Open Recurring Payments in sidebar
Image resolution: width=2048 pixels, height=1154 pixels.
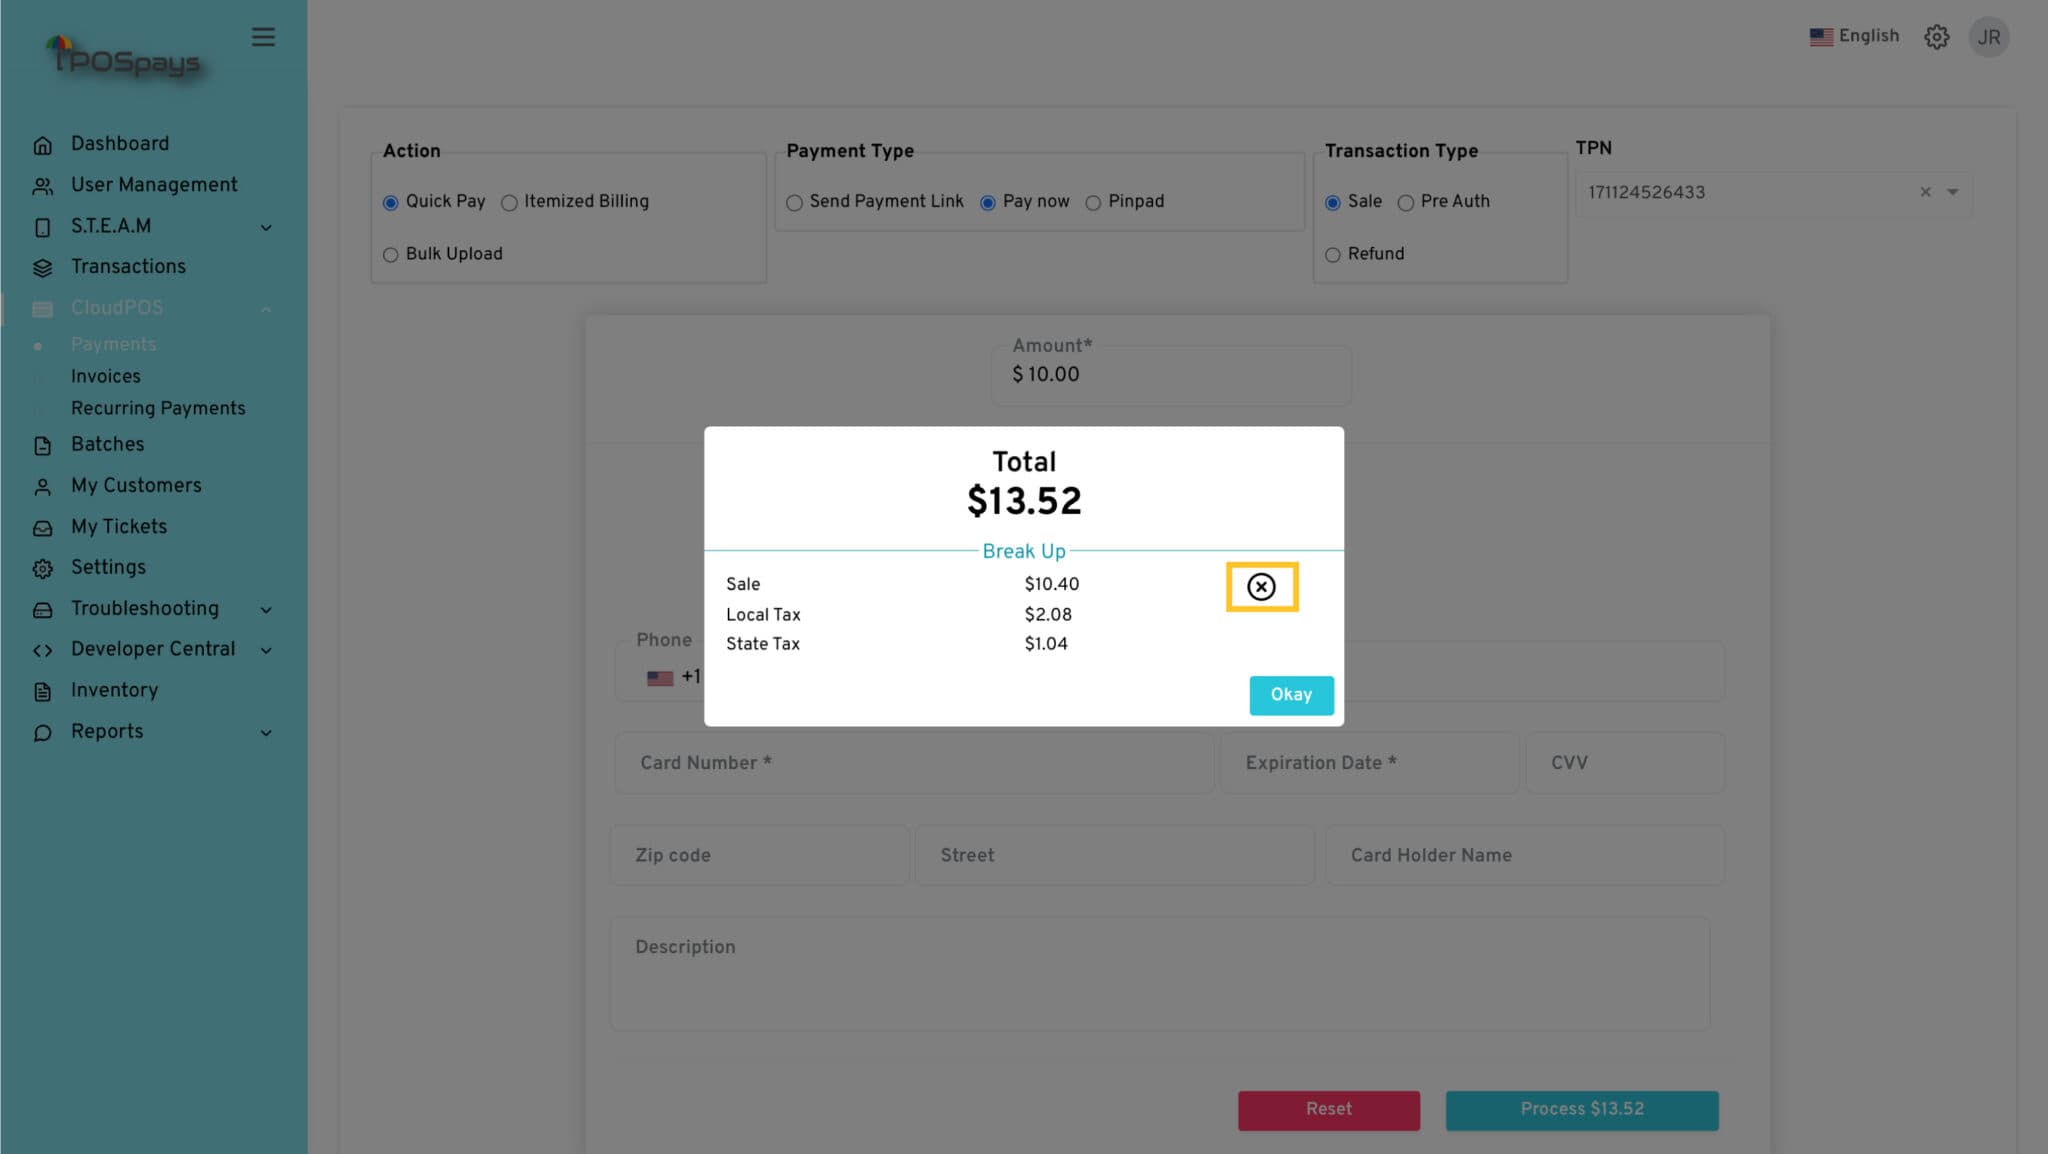(158, 408)
